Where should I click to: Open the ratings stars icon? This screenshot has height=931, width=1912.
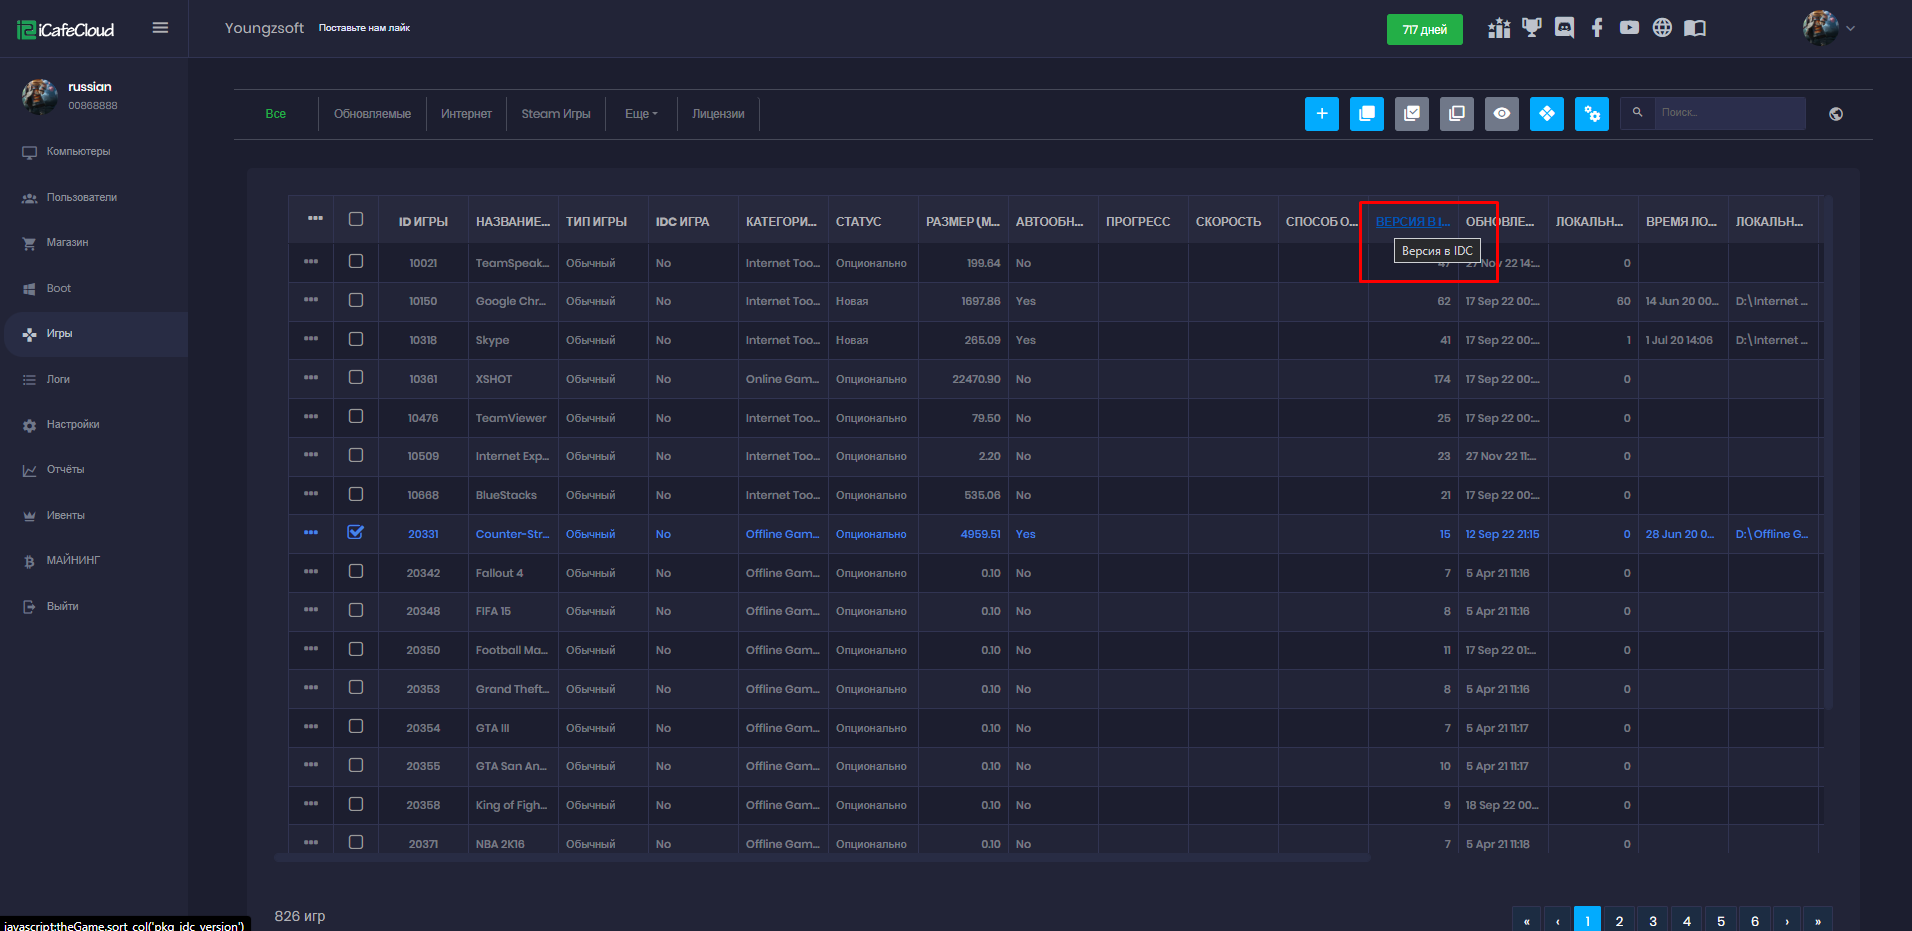tap(1499, 28)
